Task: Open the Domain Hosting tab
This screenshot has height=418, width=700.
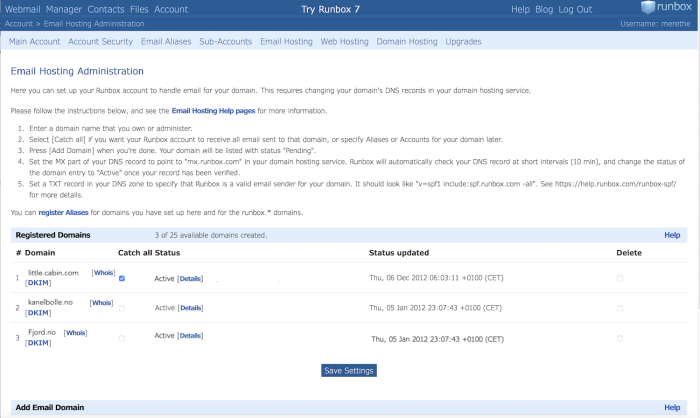Action: coord(407,42)
